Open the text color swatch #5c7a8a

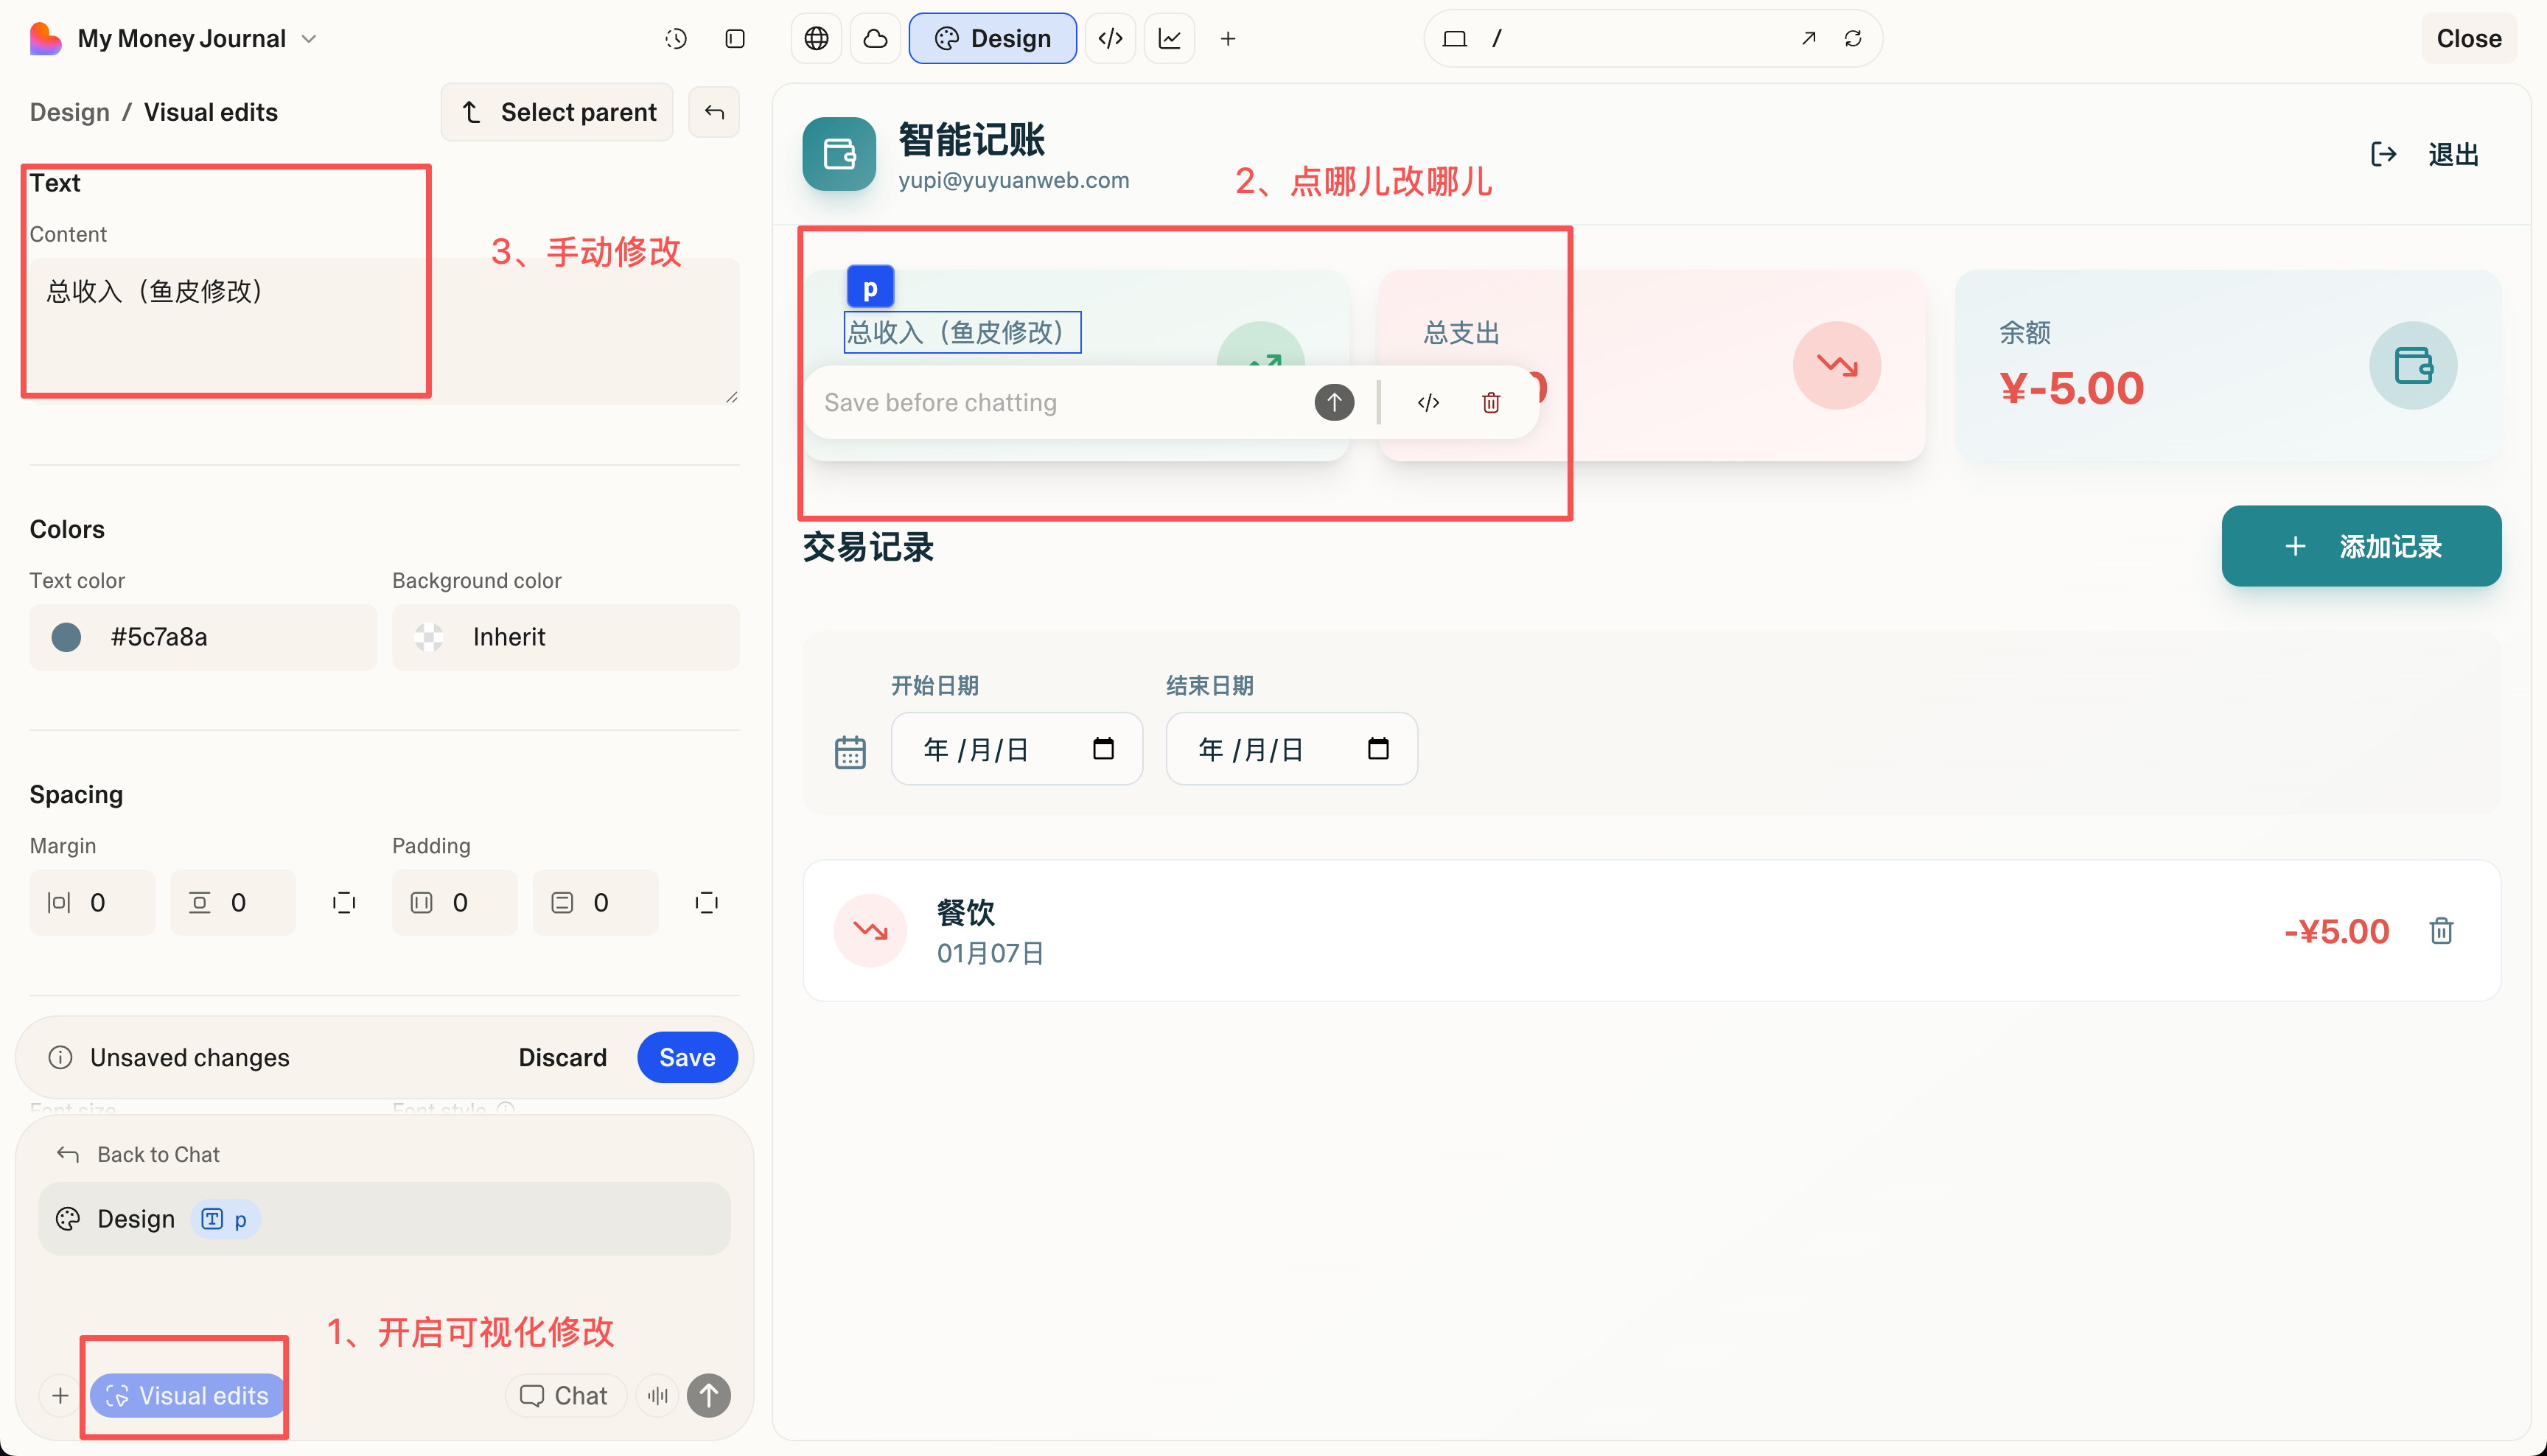coord(66,637)
